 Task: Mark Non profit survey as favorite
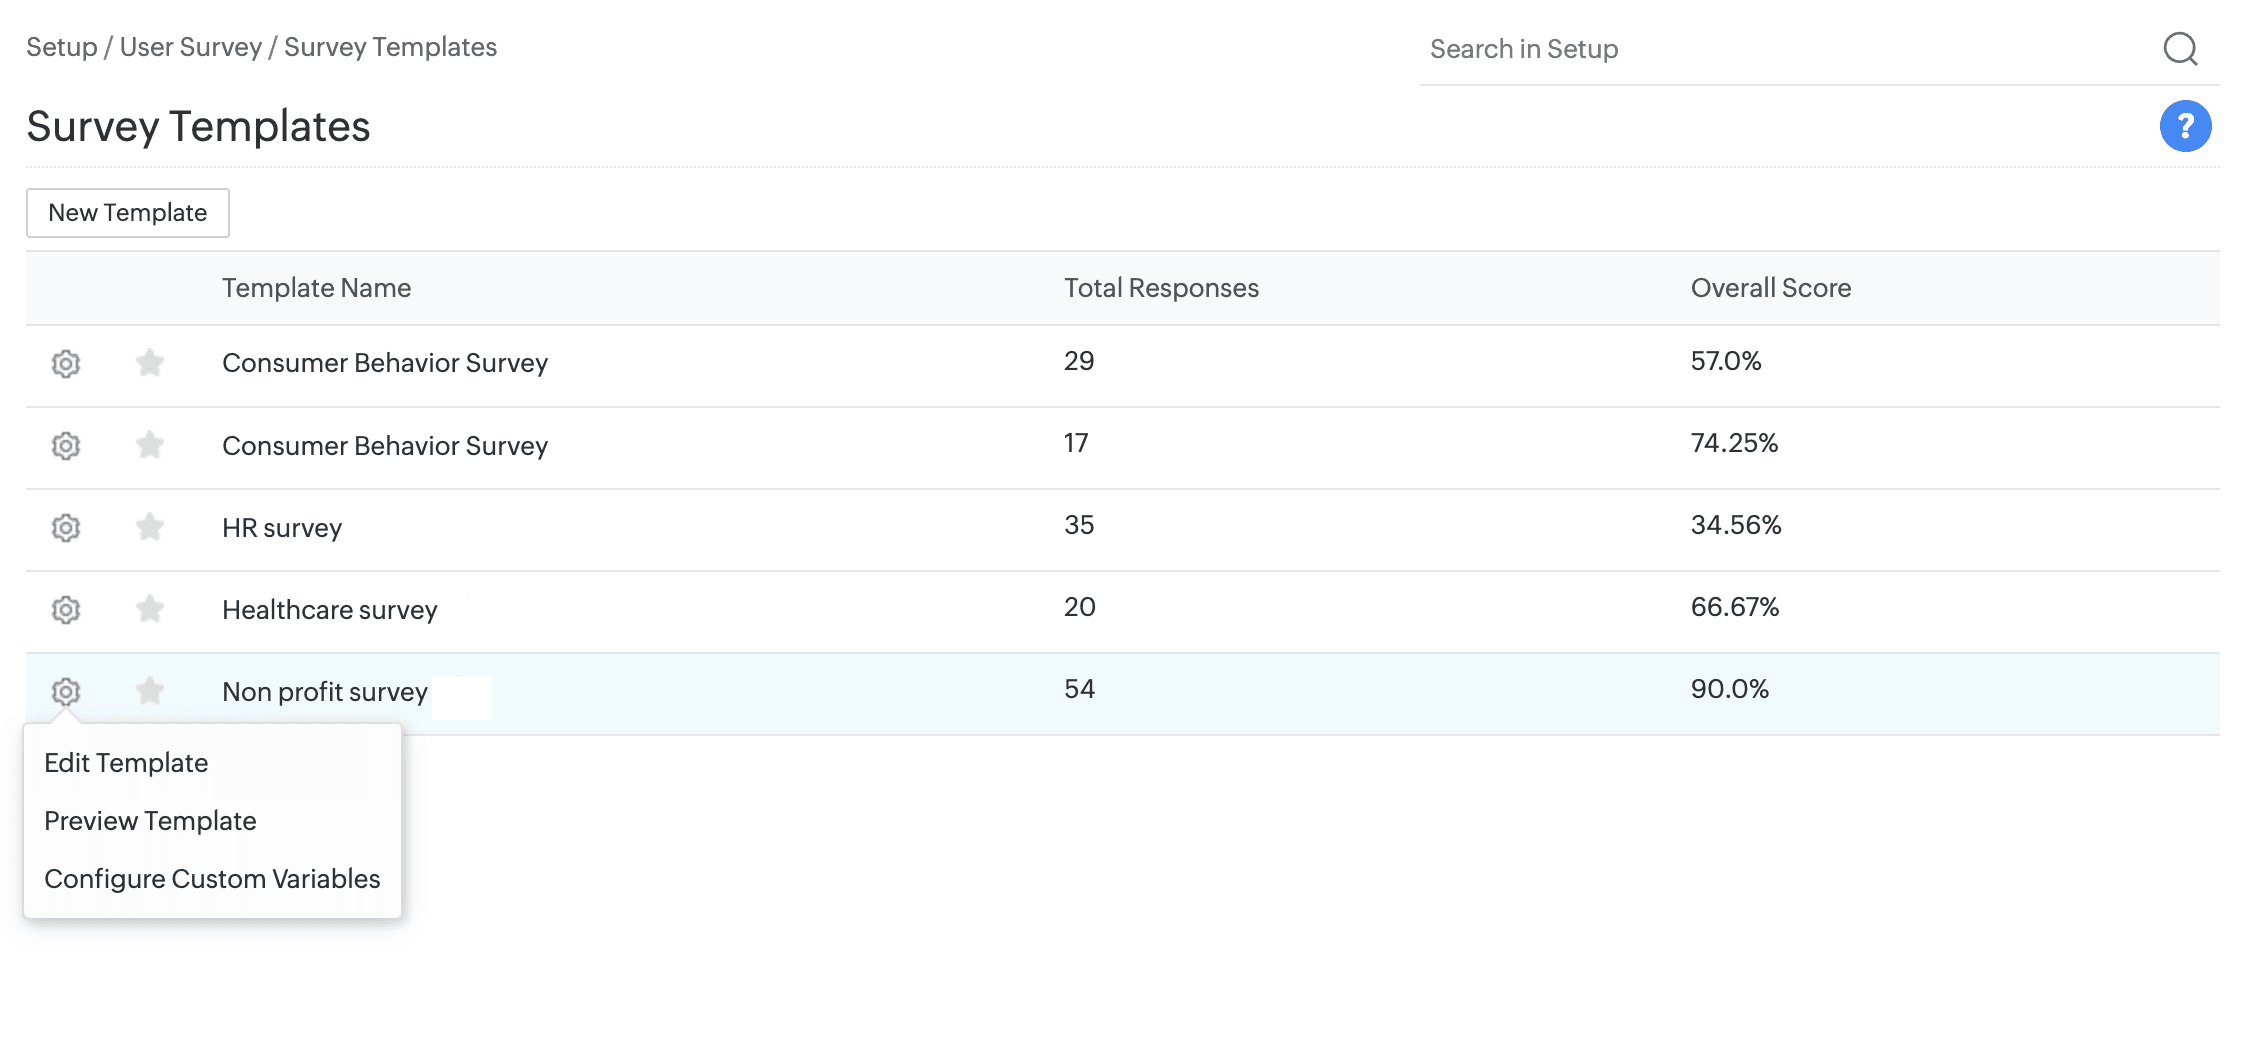coord(150,691)
